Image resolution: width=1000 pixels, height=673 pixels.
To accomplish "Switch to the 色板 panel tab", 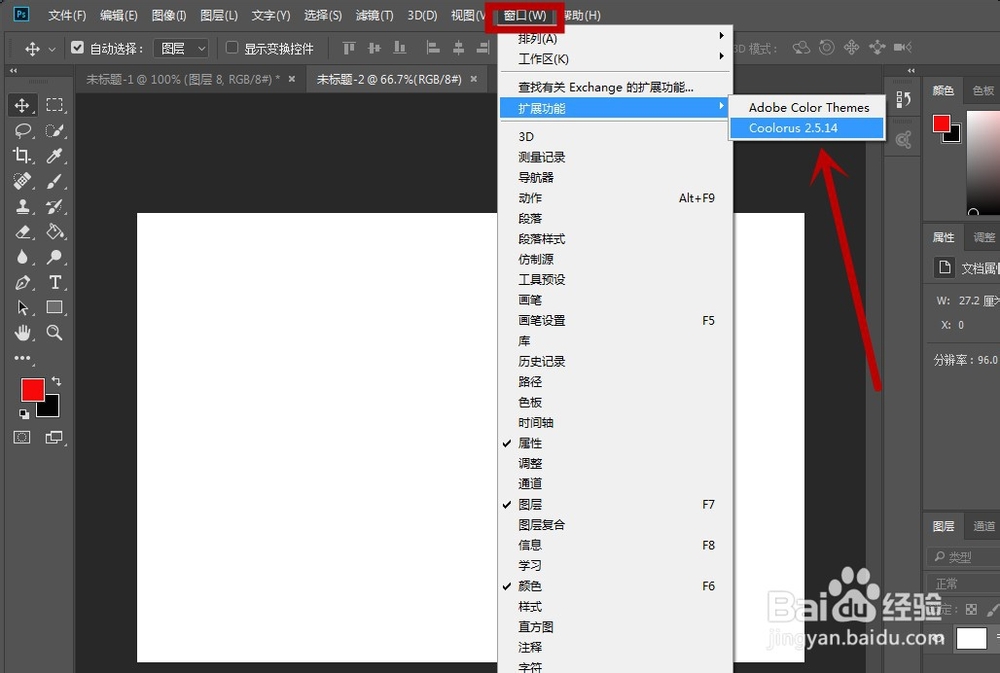I will 983,89.
